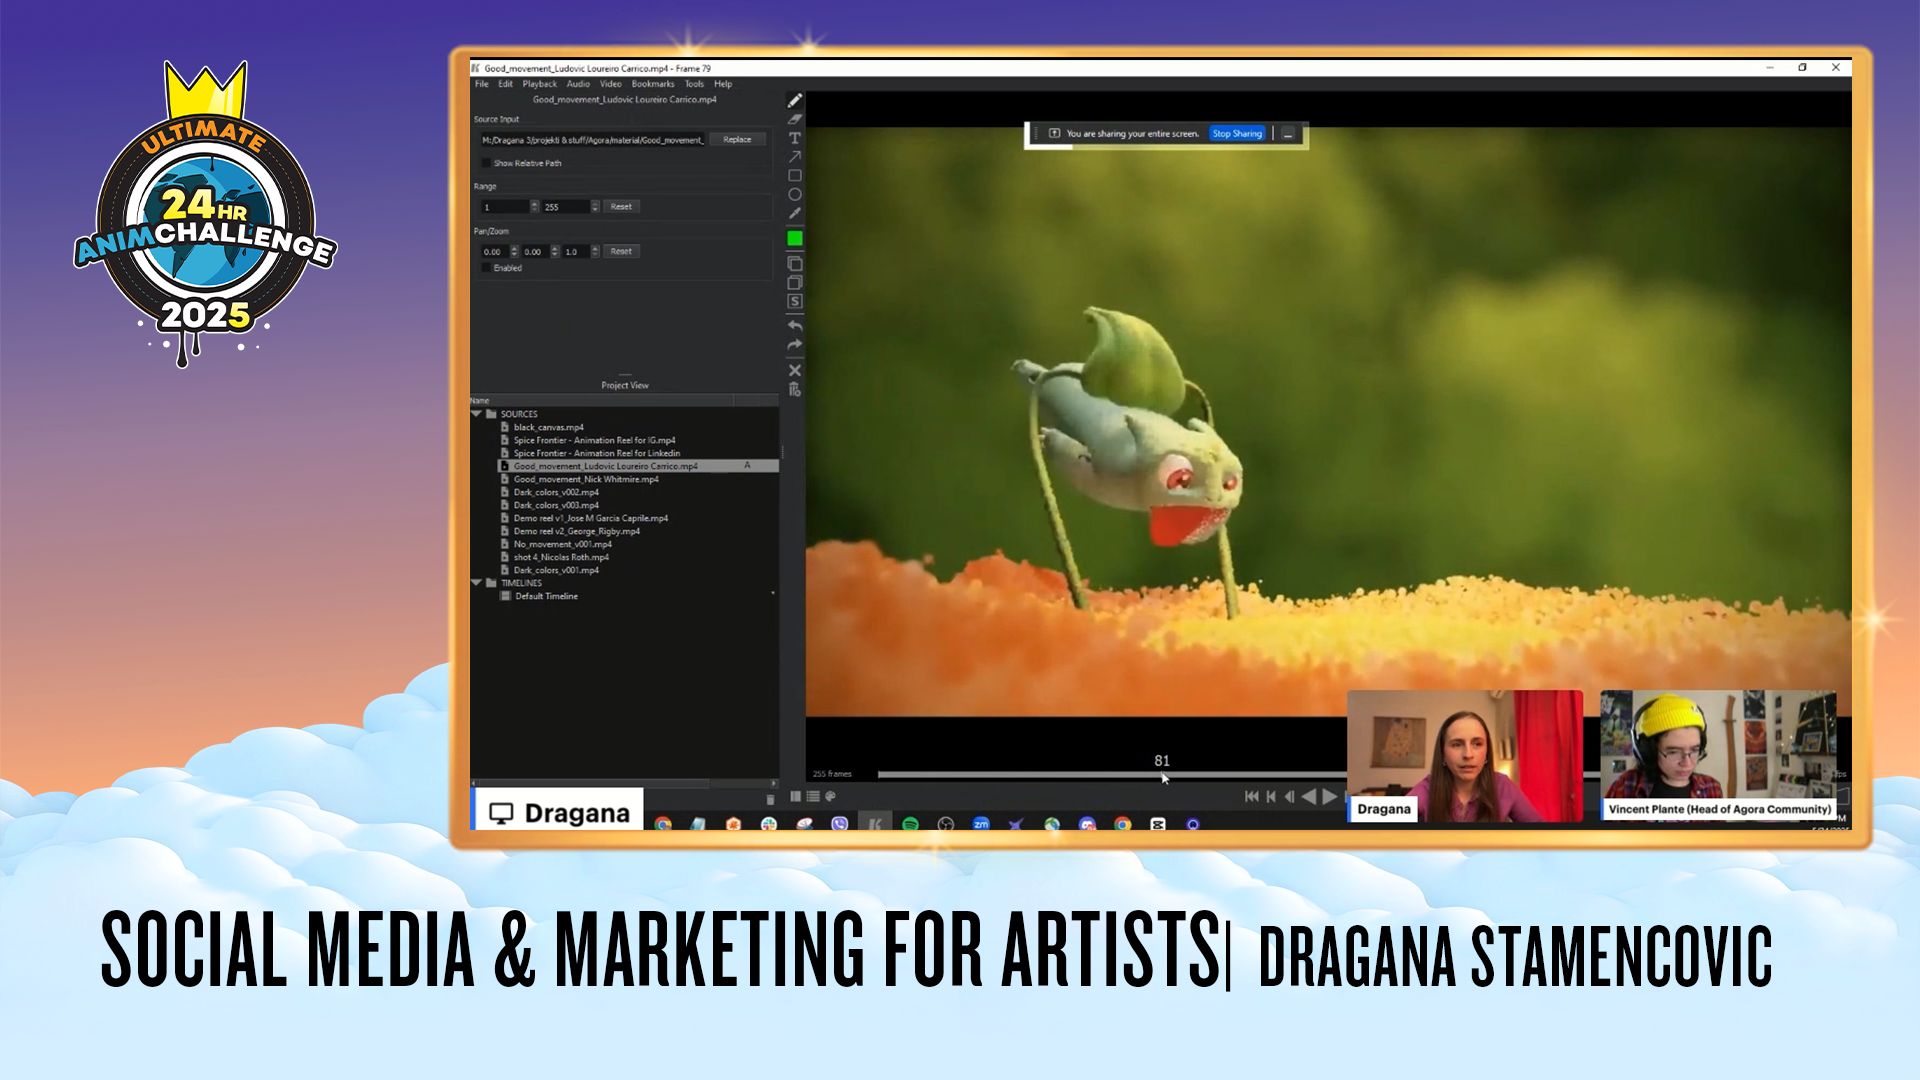Viewport: 1920px width, 1080px height.
Task: Collapse the TIMELINES folder
Action: point(477,583)
